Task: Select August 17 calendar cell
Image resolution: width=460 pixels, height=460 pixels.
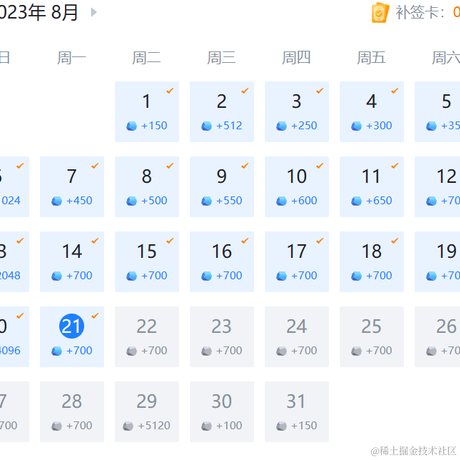Action: [297, 262]
